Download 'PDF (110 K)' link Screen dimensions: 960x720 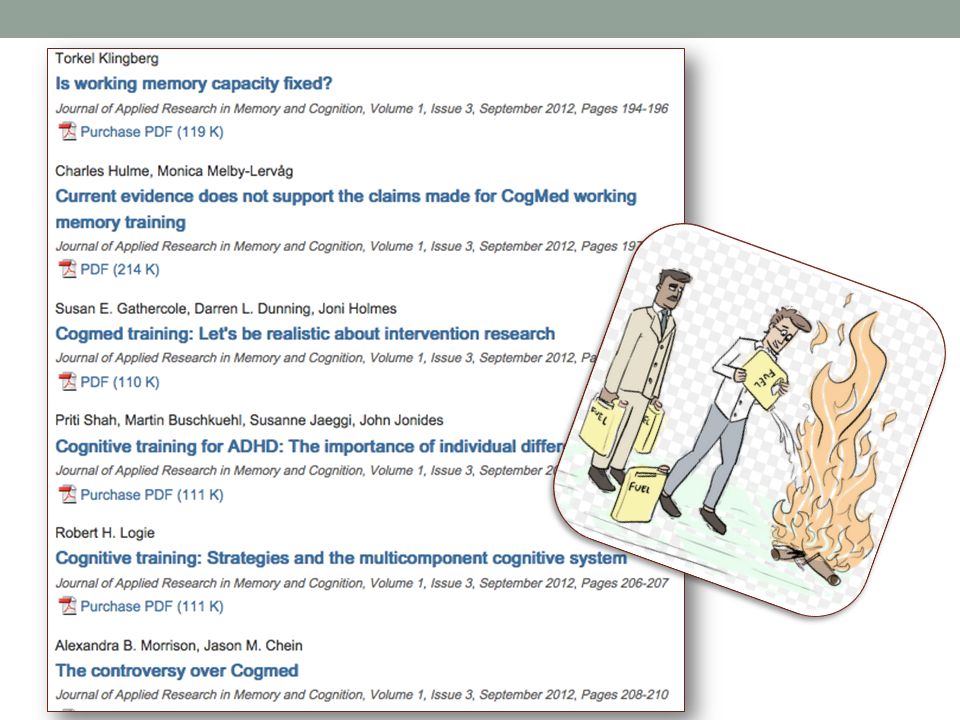point(120,382)
